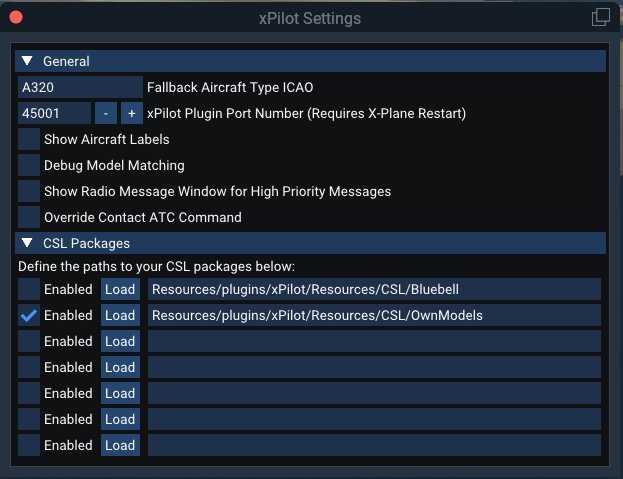Click Load button for Bluebell path
Viewport: 623px width, 479px height.
(x=120, y=289)
